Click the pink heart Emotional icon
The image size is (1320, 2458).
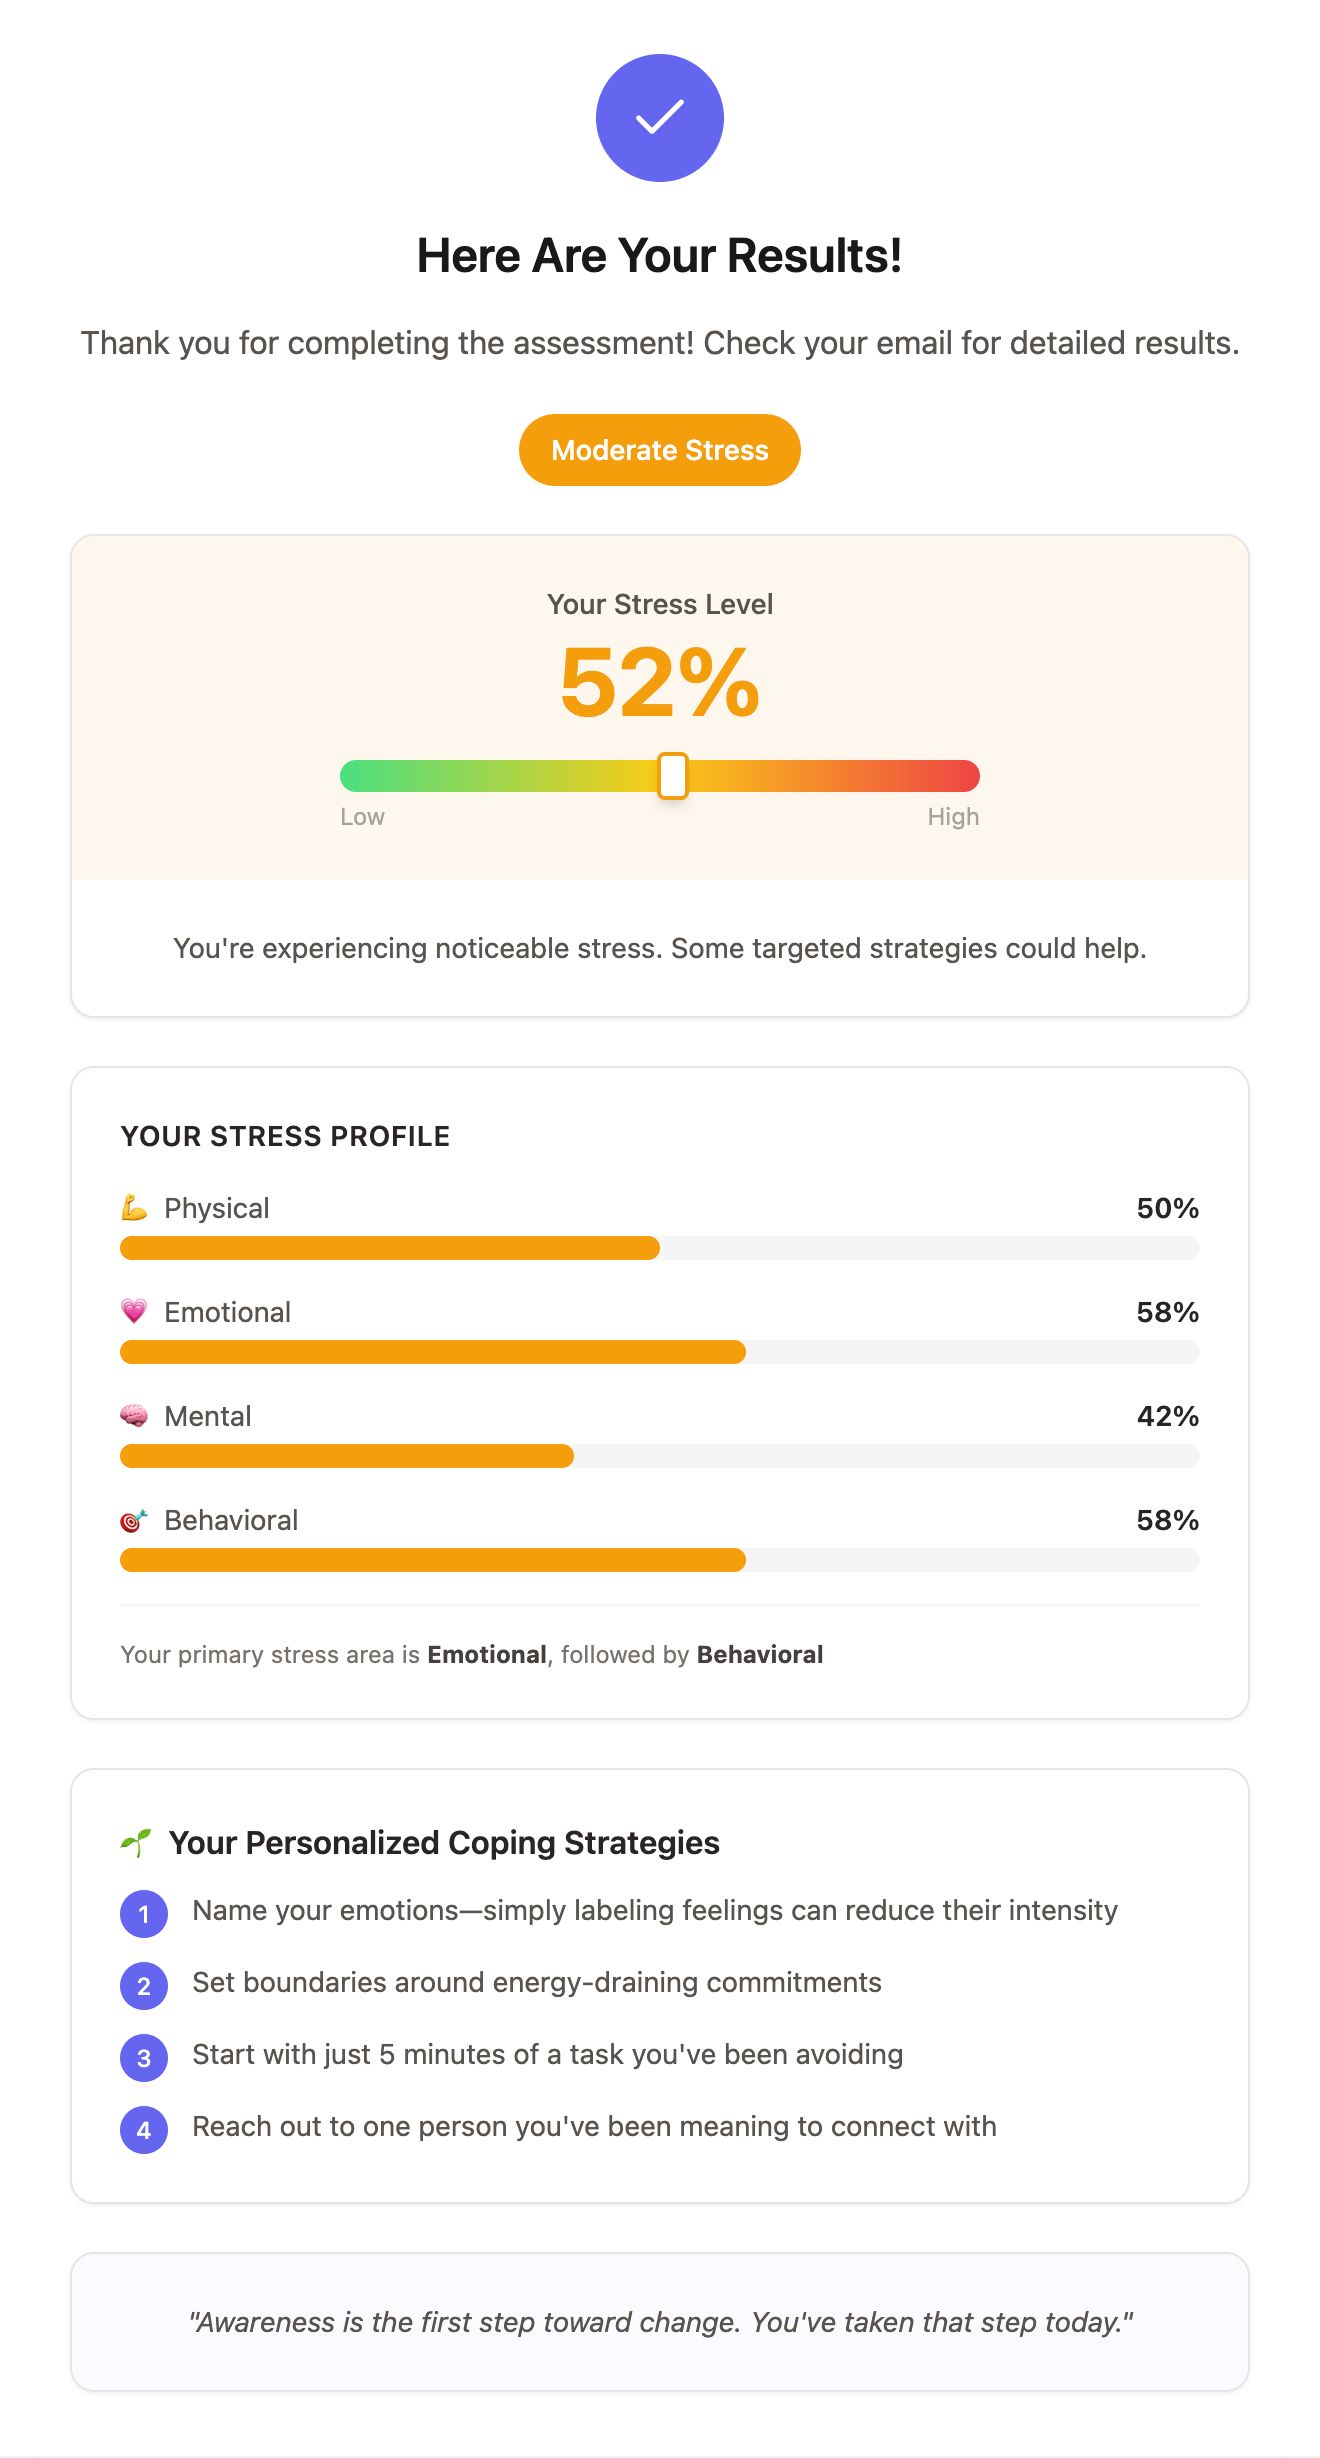[134, 1311]
